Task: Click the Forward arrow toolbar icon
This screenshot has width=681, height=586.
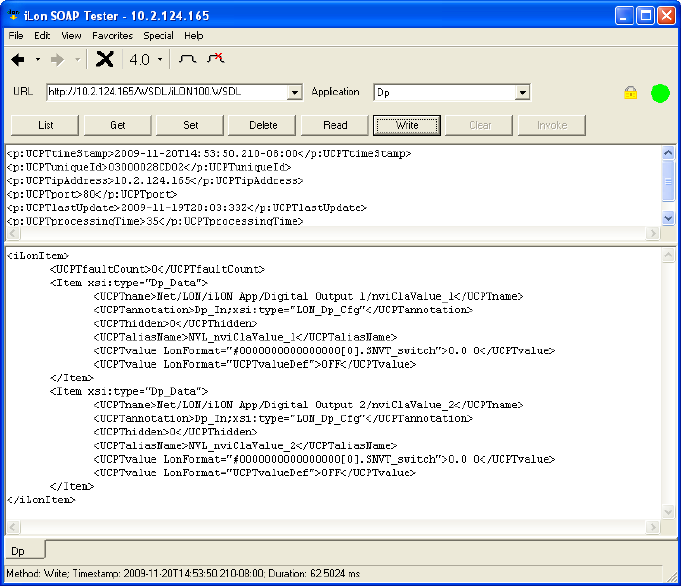Action: 57,60
